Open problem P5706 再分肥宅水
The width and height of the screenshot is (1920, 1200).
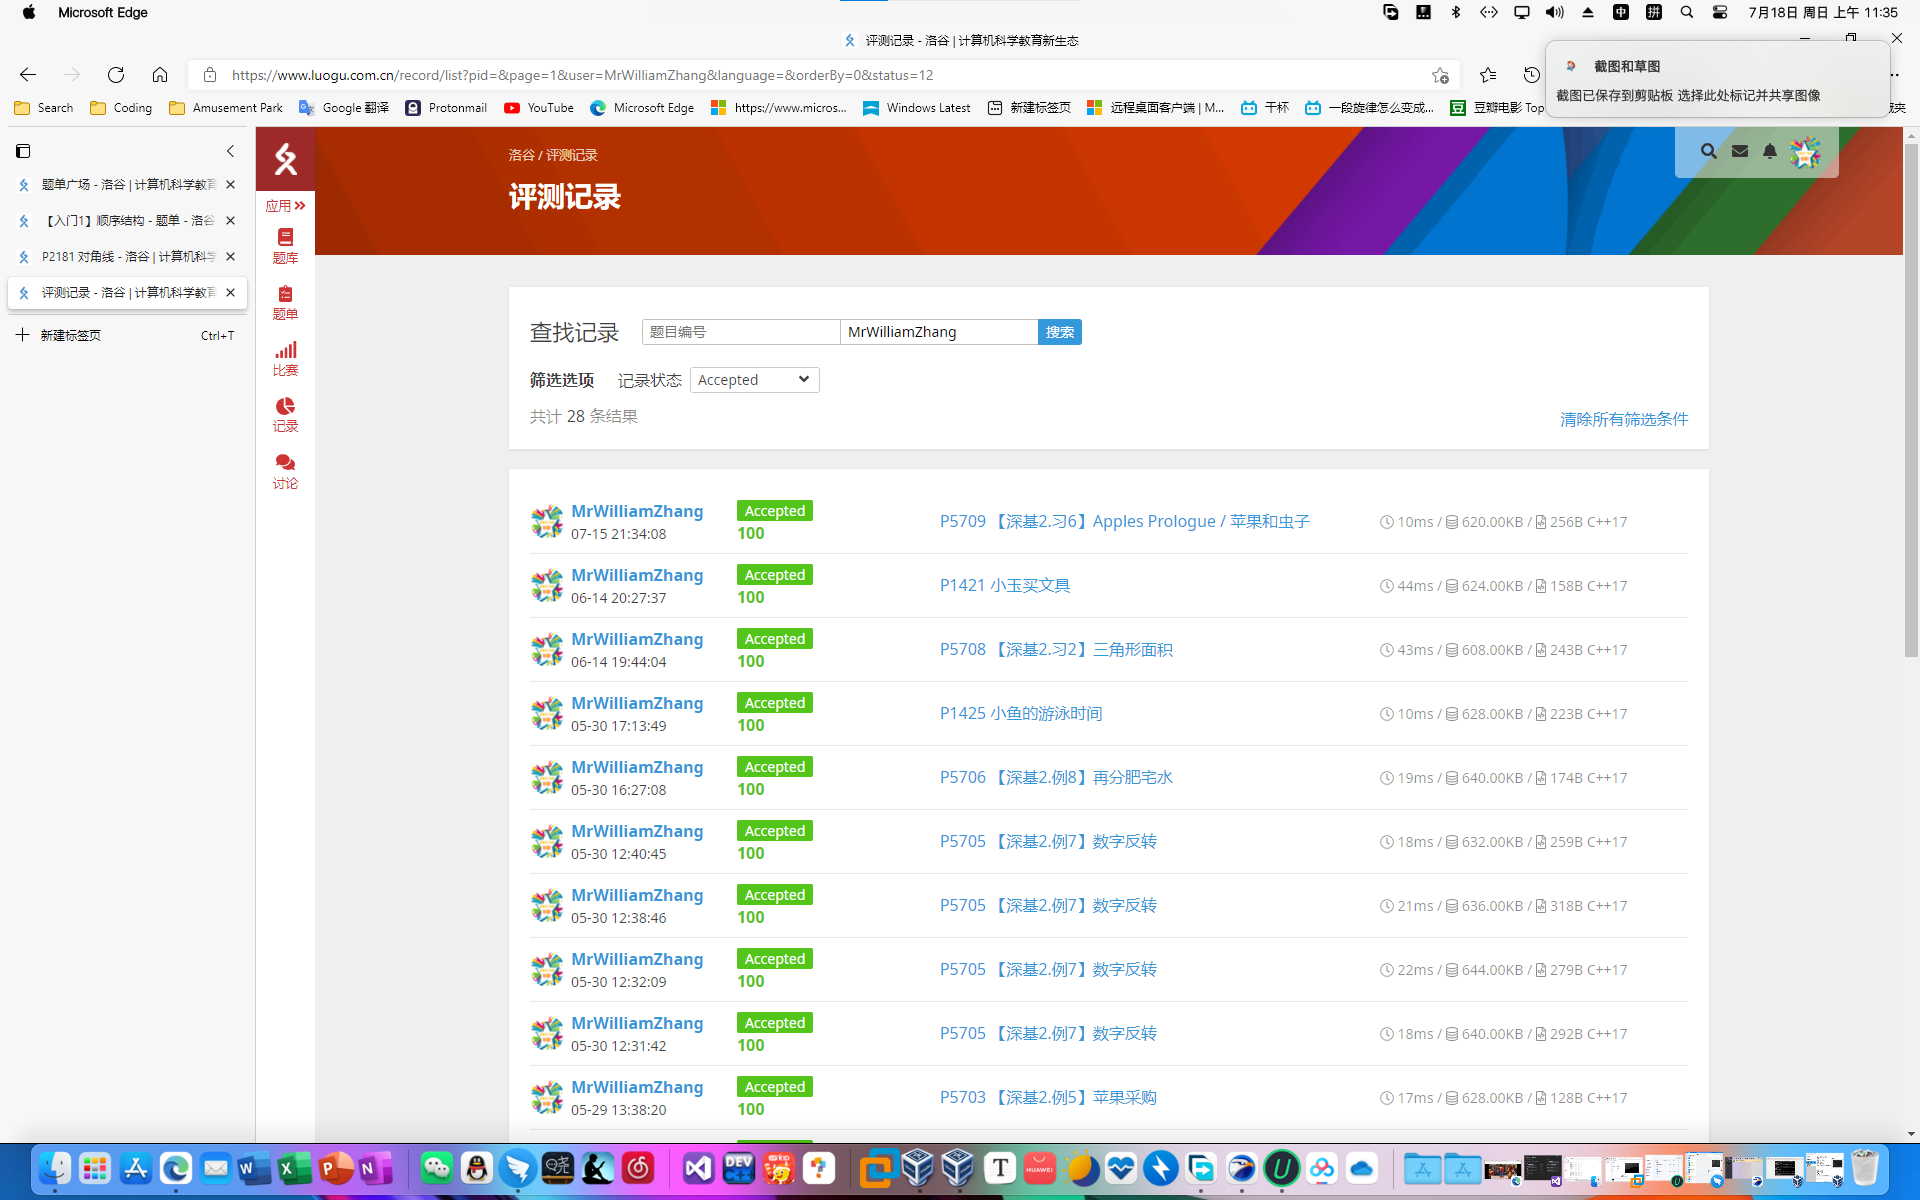coord(1056,777)
